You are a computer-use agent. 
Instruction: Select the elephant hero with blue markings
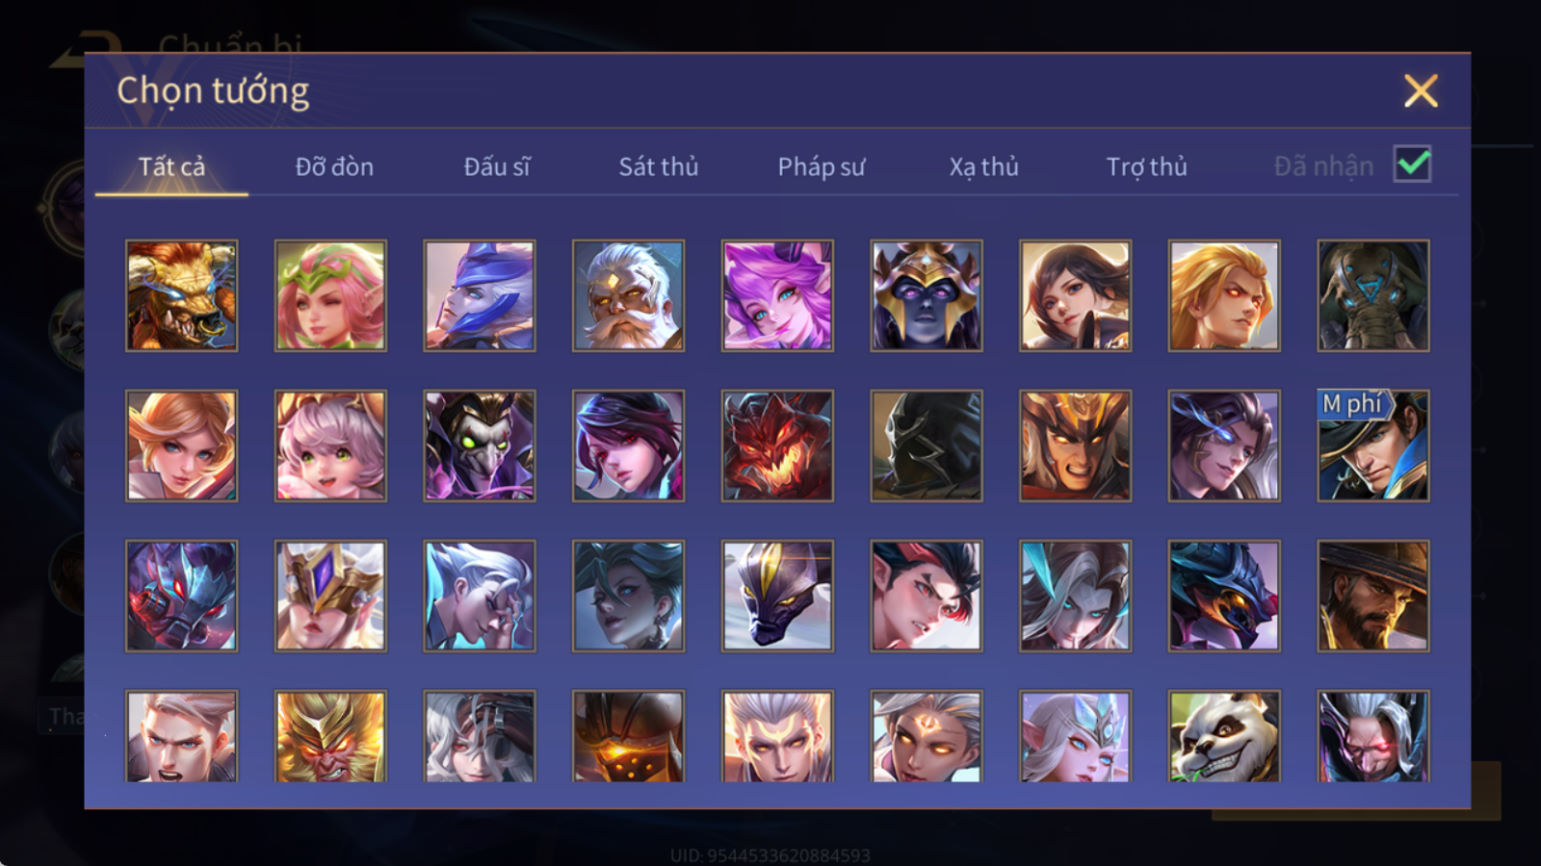tap(1373, 296)
